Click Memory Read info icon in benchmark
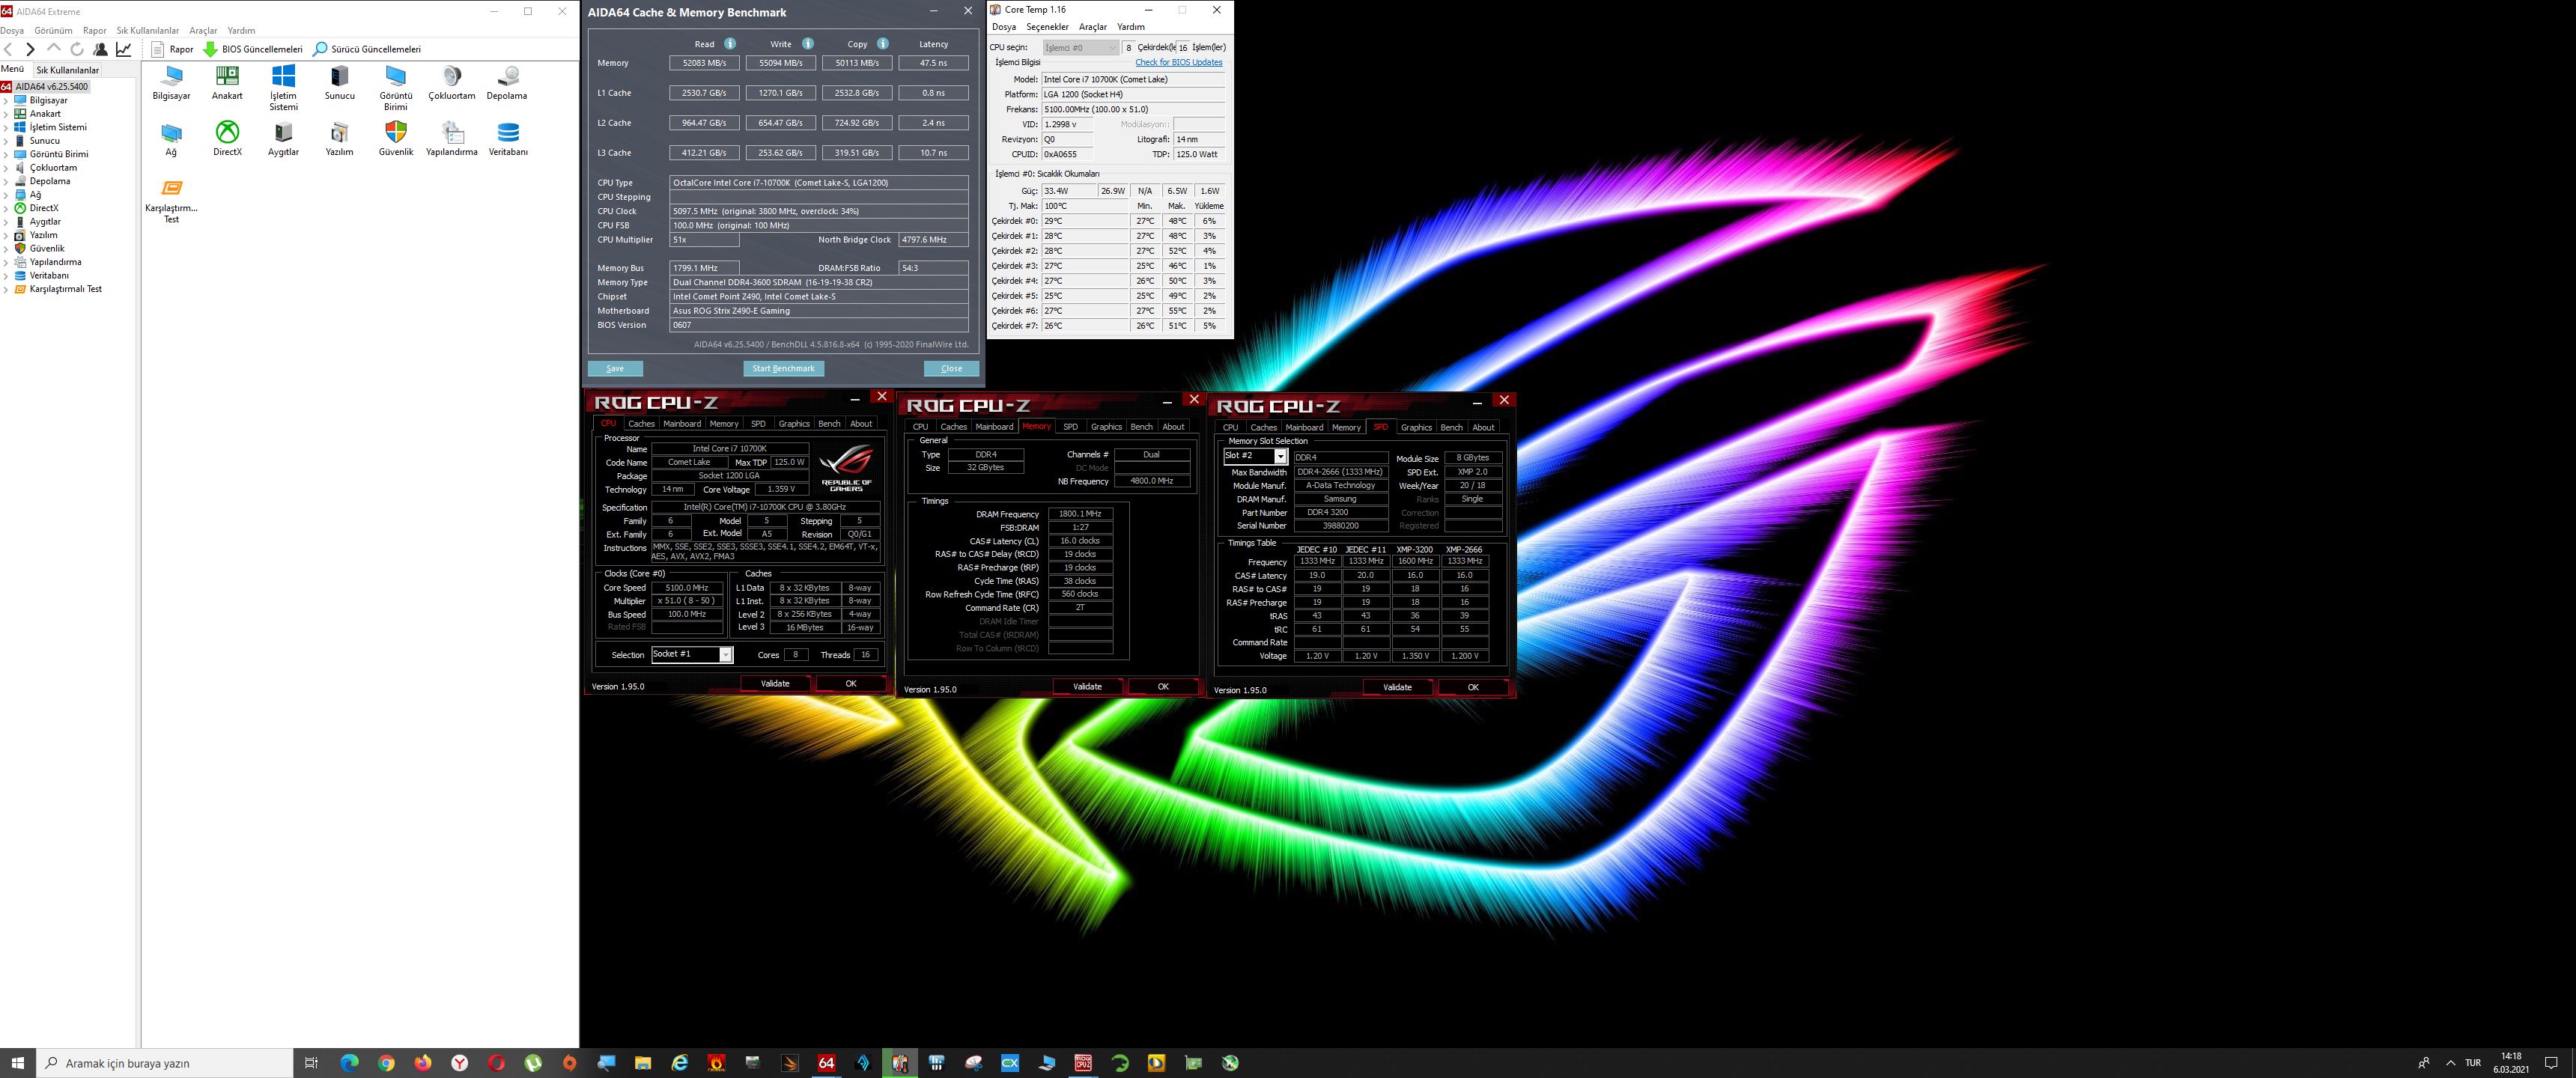This screenshot has height=1078, width=2576. [x=730, y=44]
